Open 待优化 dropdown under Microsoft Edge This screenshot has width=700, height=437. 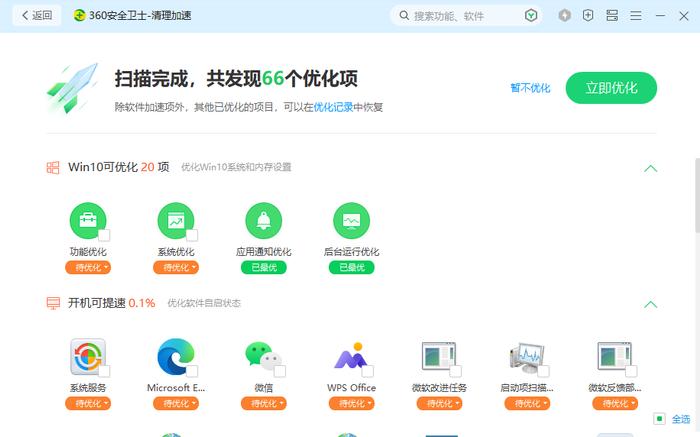pos(176,404)
